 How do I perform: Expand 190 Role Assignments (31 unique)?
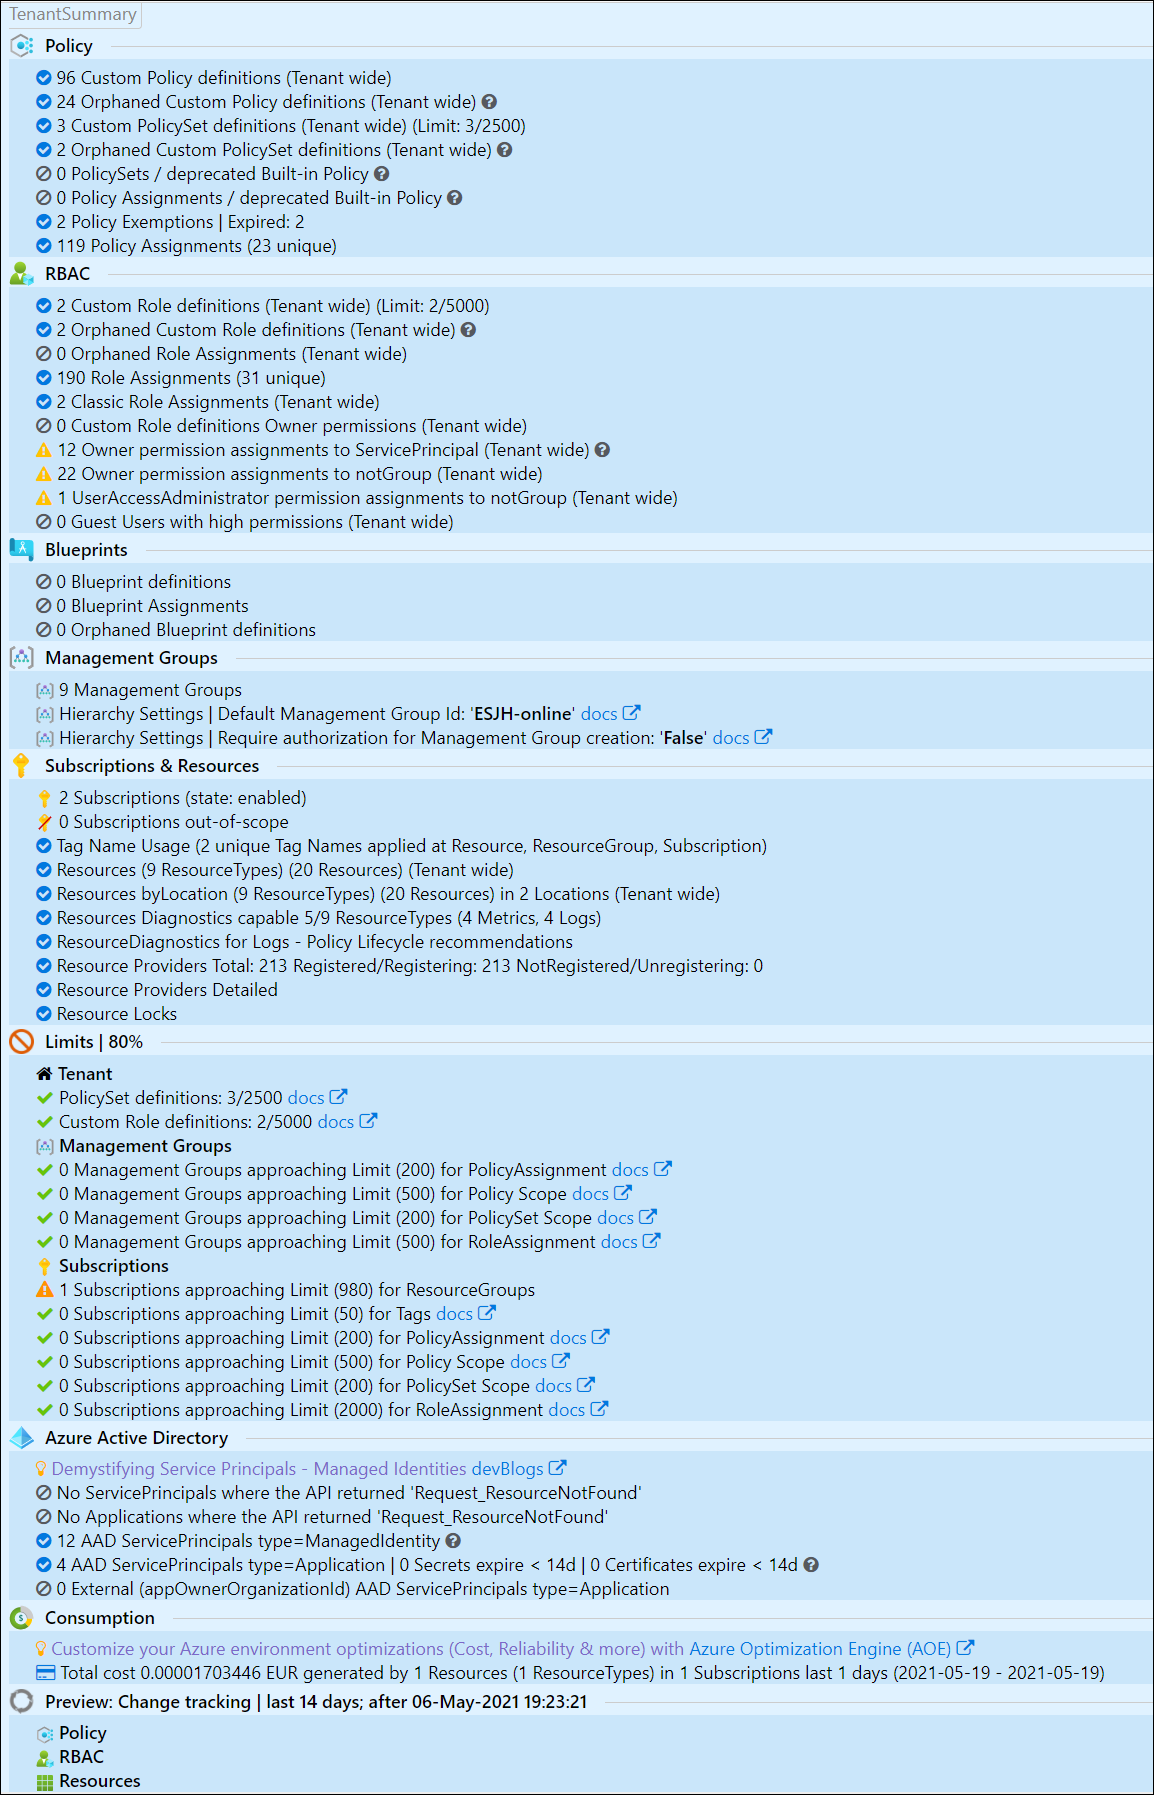(191, 378)
